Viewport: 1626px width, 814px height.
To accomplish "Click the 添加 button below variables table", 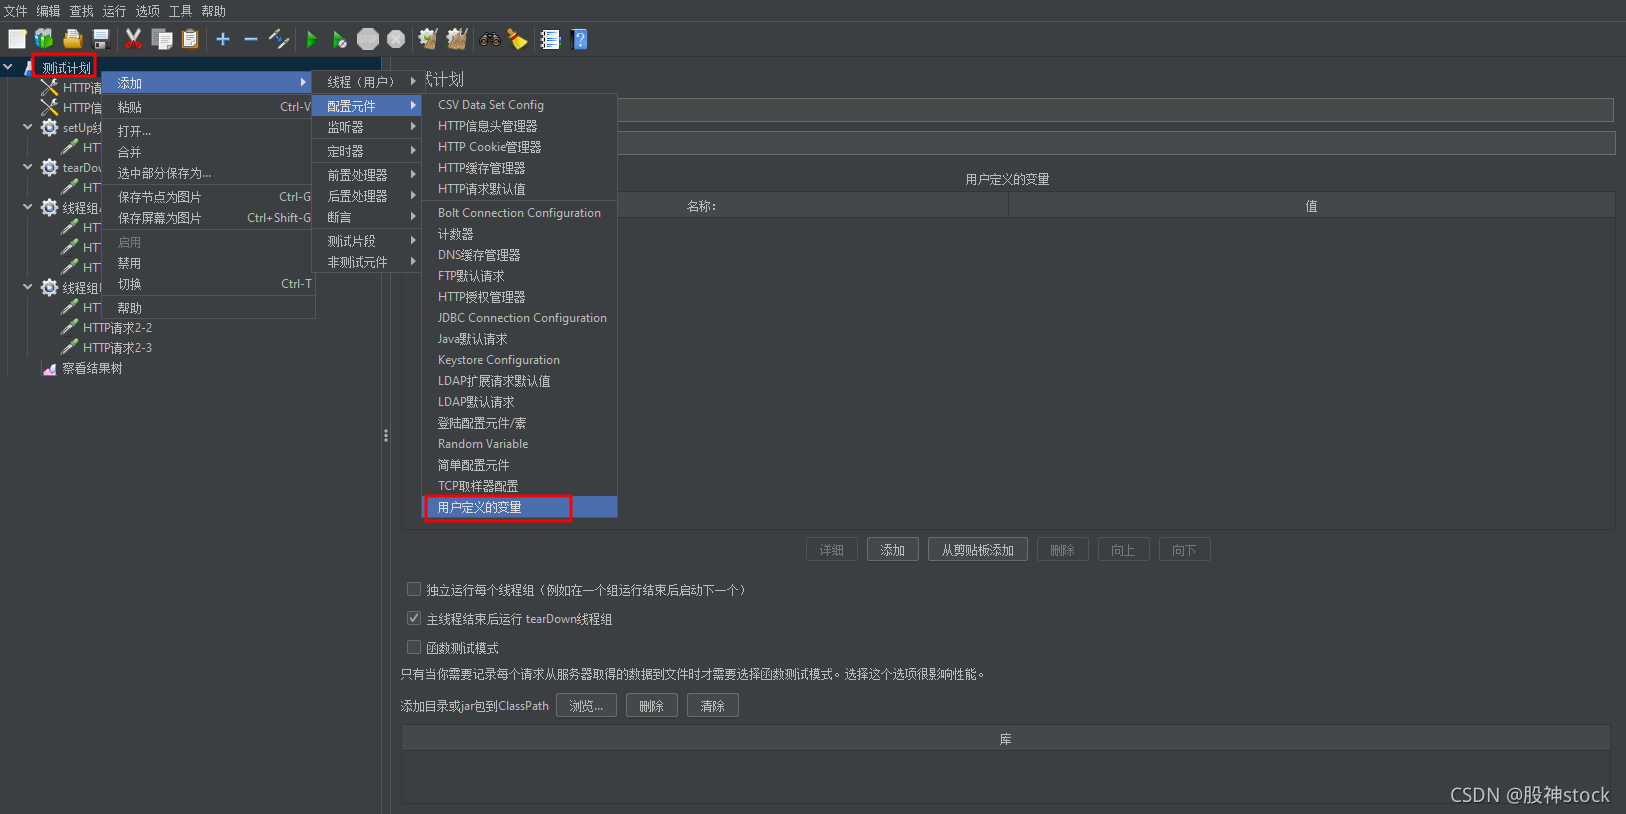I will click(893, 550).
